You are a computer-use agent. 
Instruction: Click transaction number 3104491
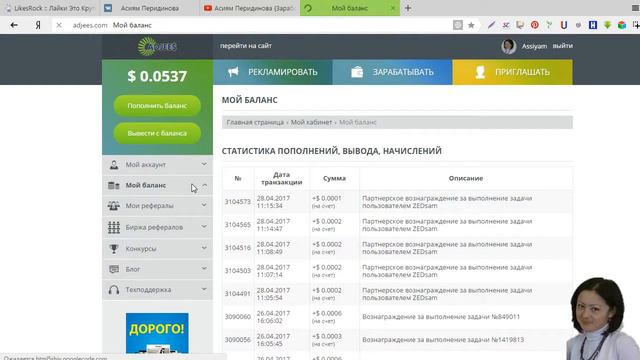click(x=238, y=293)
